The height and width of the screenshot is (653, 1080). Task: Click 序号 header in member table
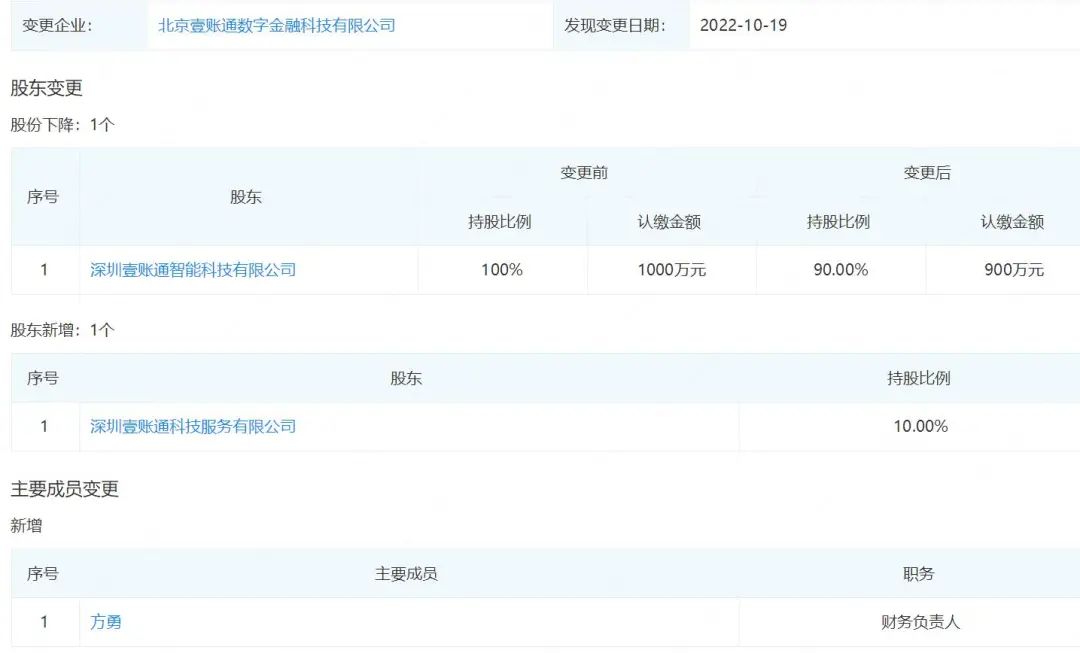(x=43, y=574)
